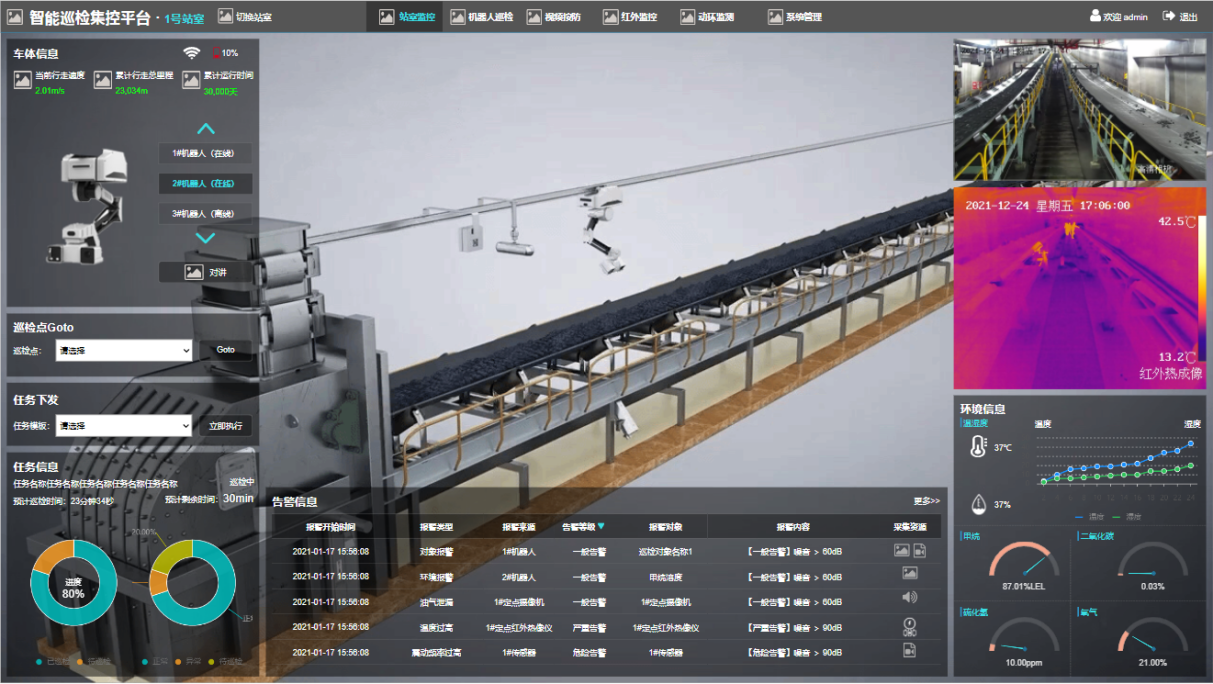Sort alarms by 告警等级 arrow

(x=601, y=526)
